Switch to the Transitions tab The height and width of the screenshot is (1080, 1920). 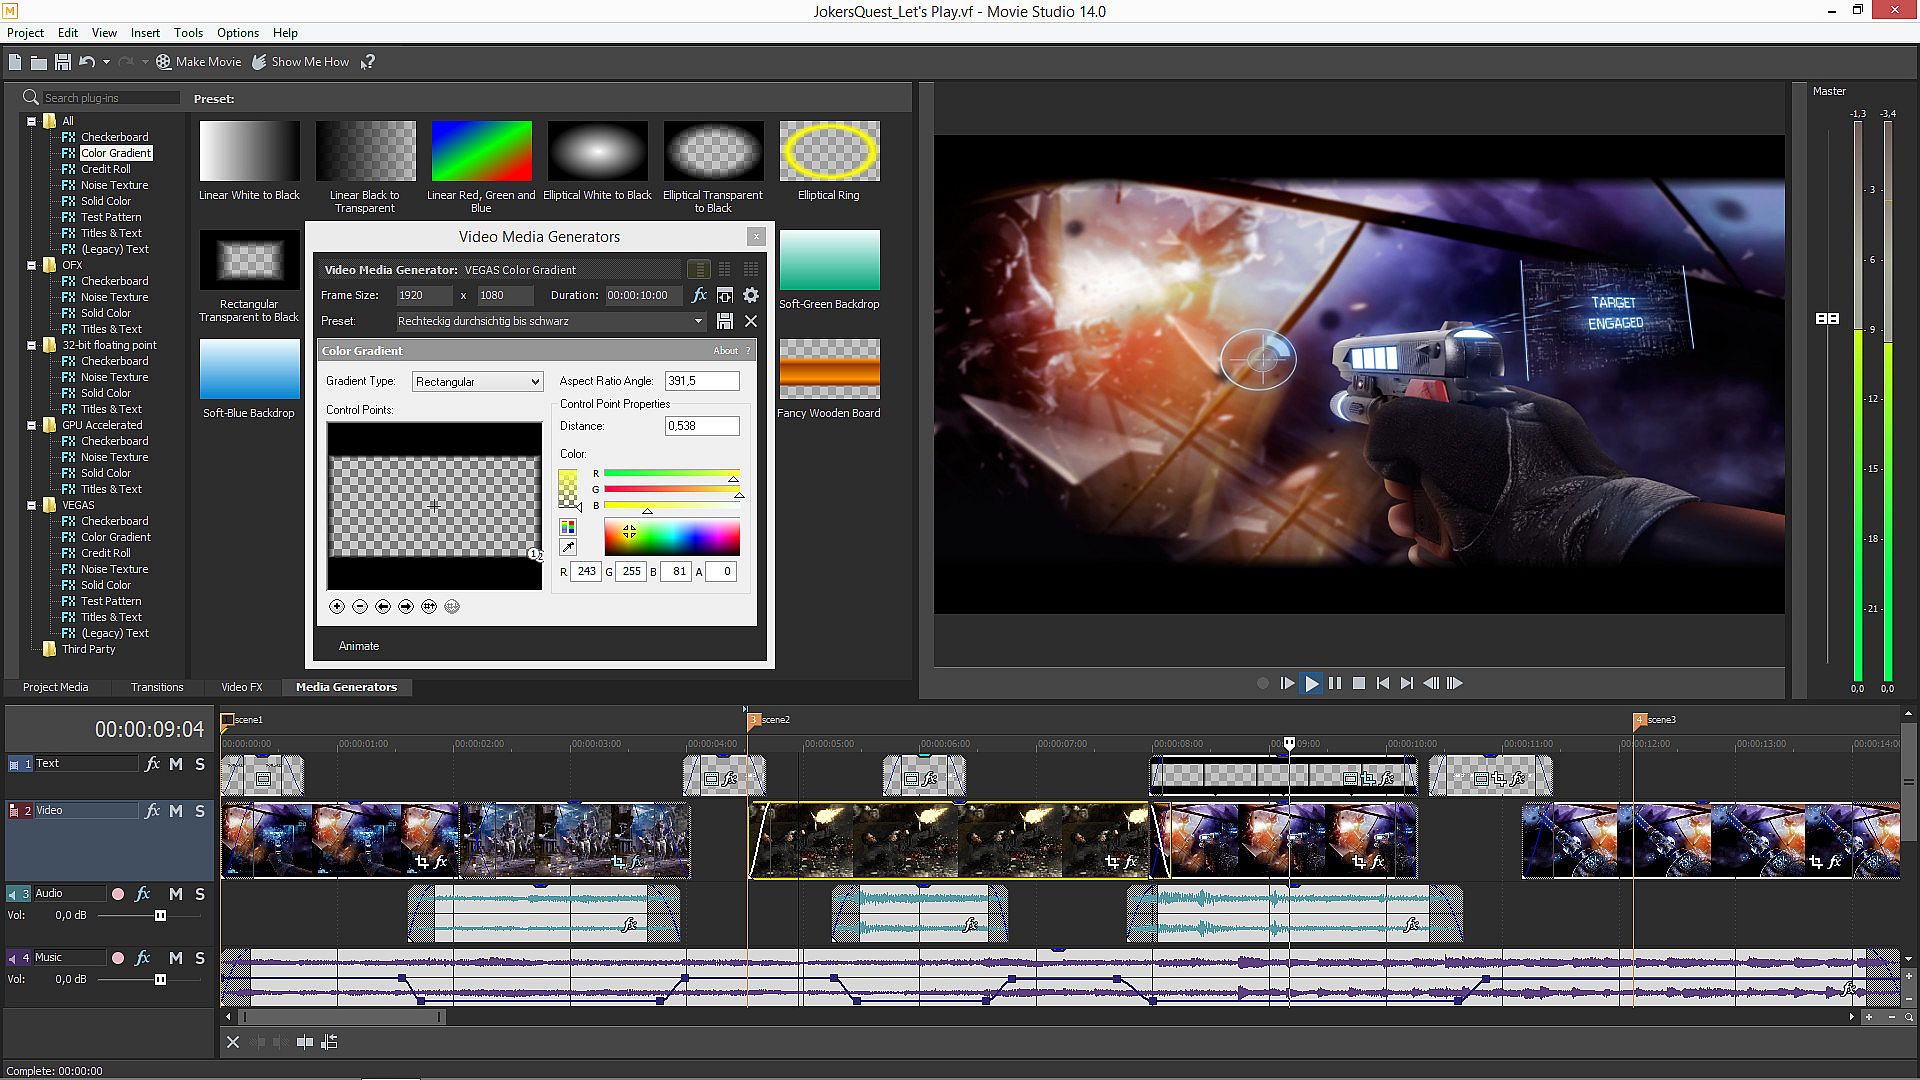point(157,687)
